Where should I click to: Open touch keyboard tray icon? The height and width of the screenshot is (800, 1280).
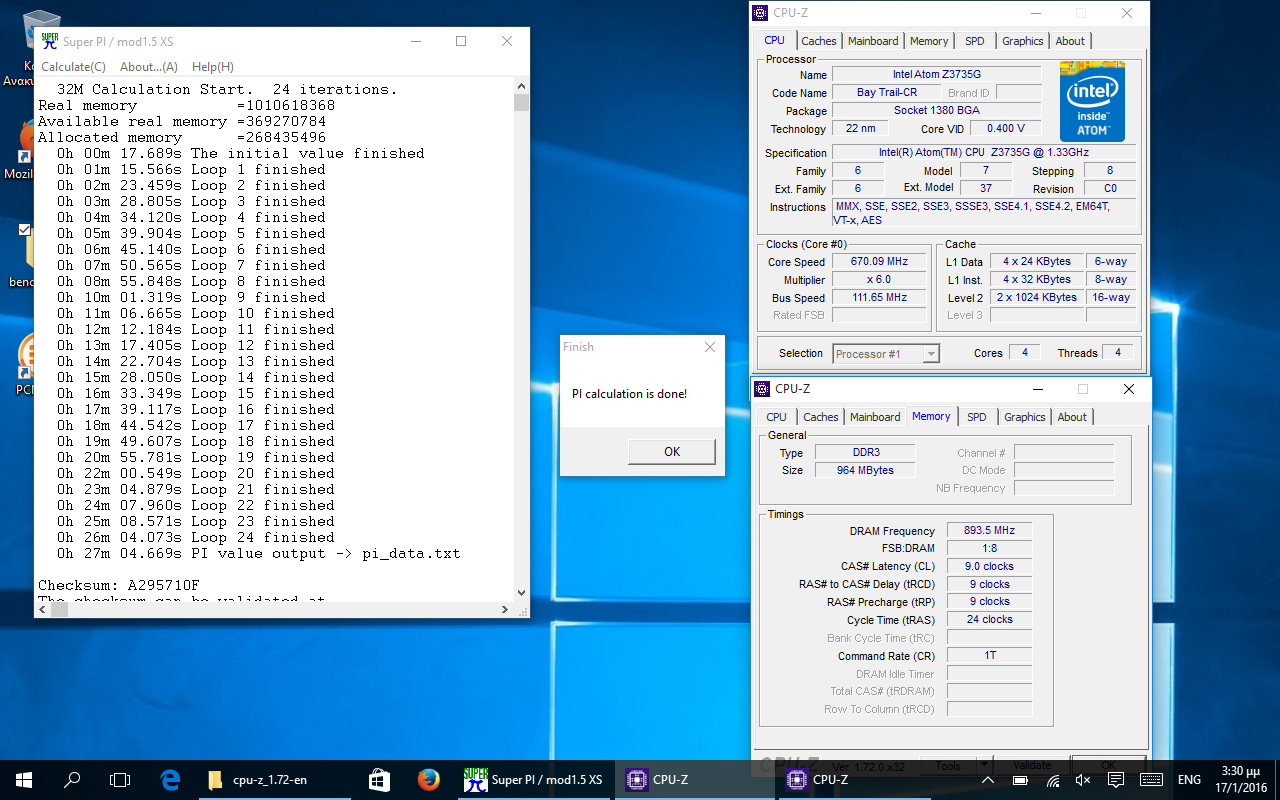(1151, 780)
